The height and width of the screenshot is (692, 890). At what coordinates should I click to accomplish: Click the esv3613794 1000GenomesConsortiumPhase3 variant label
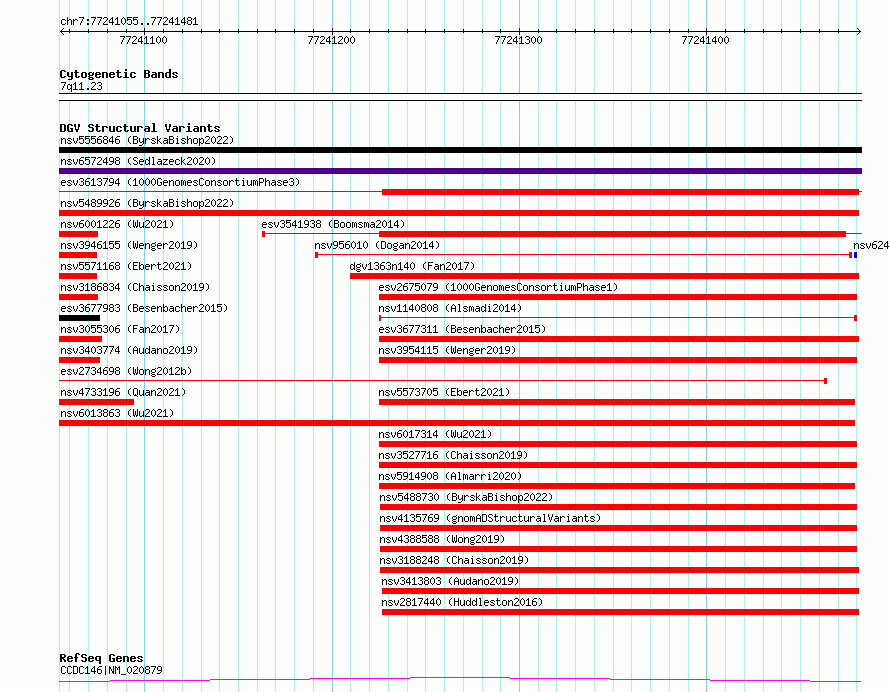(x=179, y=183)
